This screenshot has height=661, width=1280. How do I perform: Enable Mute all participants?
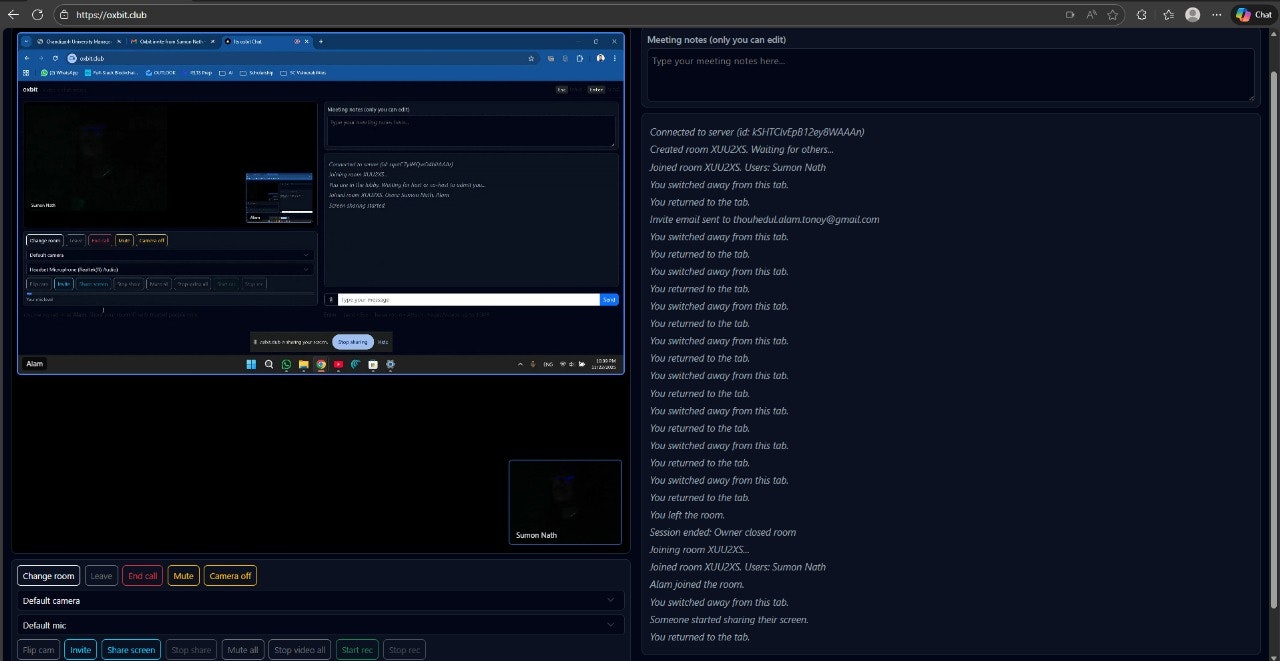click(242, 649)
